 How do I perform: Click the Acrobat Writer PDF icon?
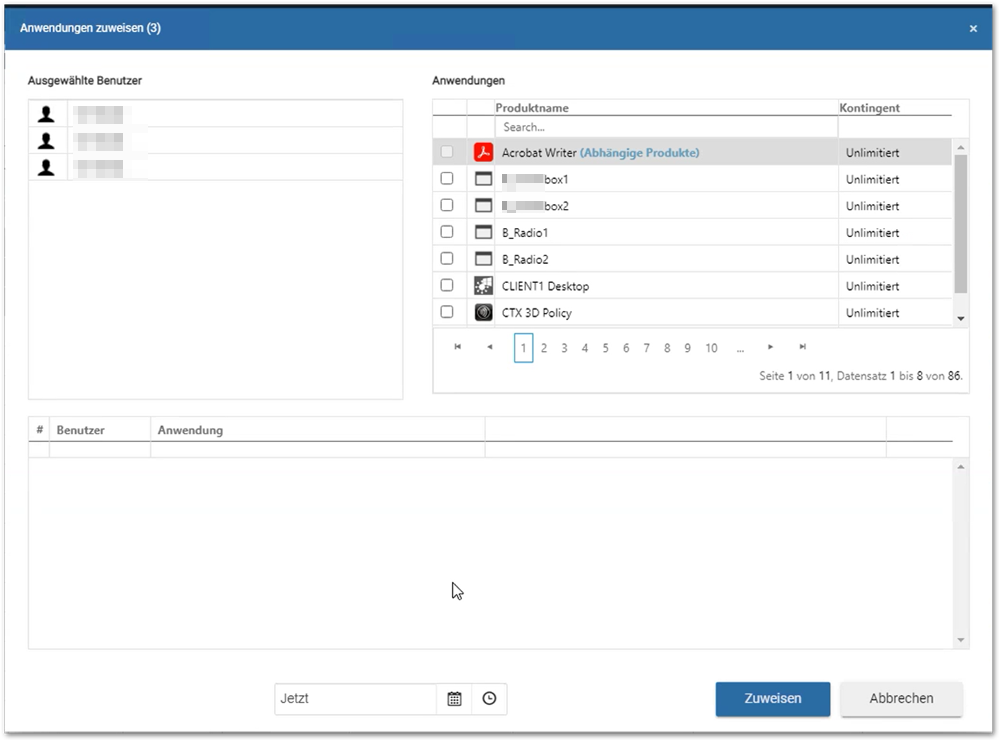point(483,152)
